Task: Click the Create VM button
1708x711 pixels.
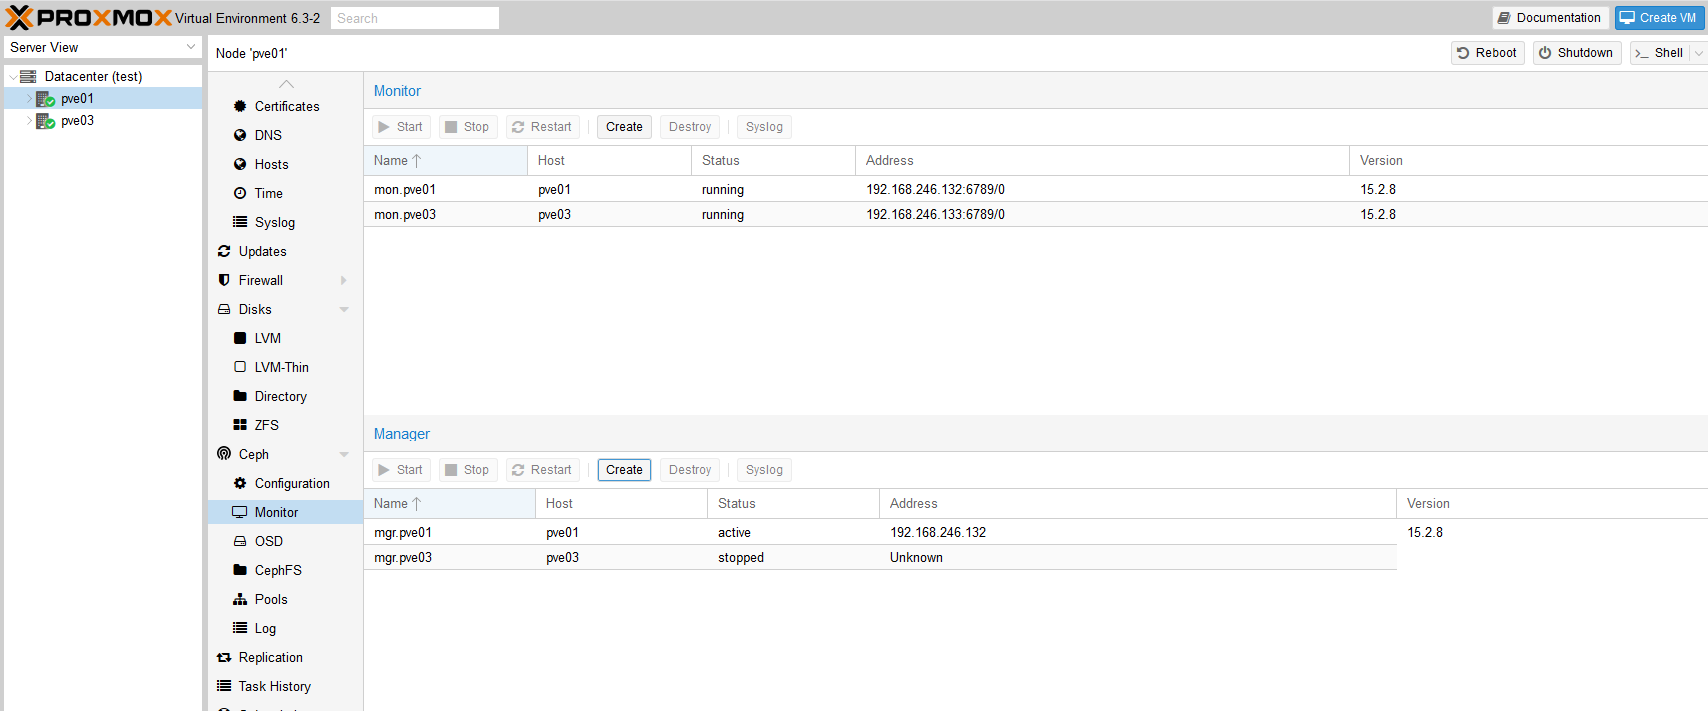Action: click(1659, 18)
